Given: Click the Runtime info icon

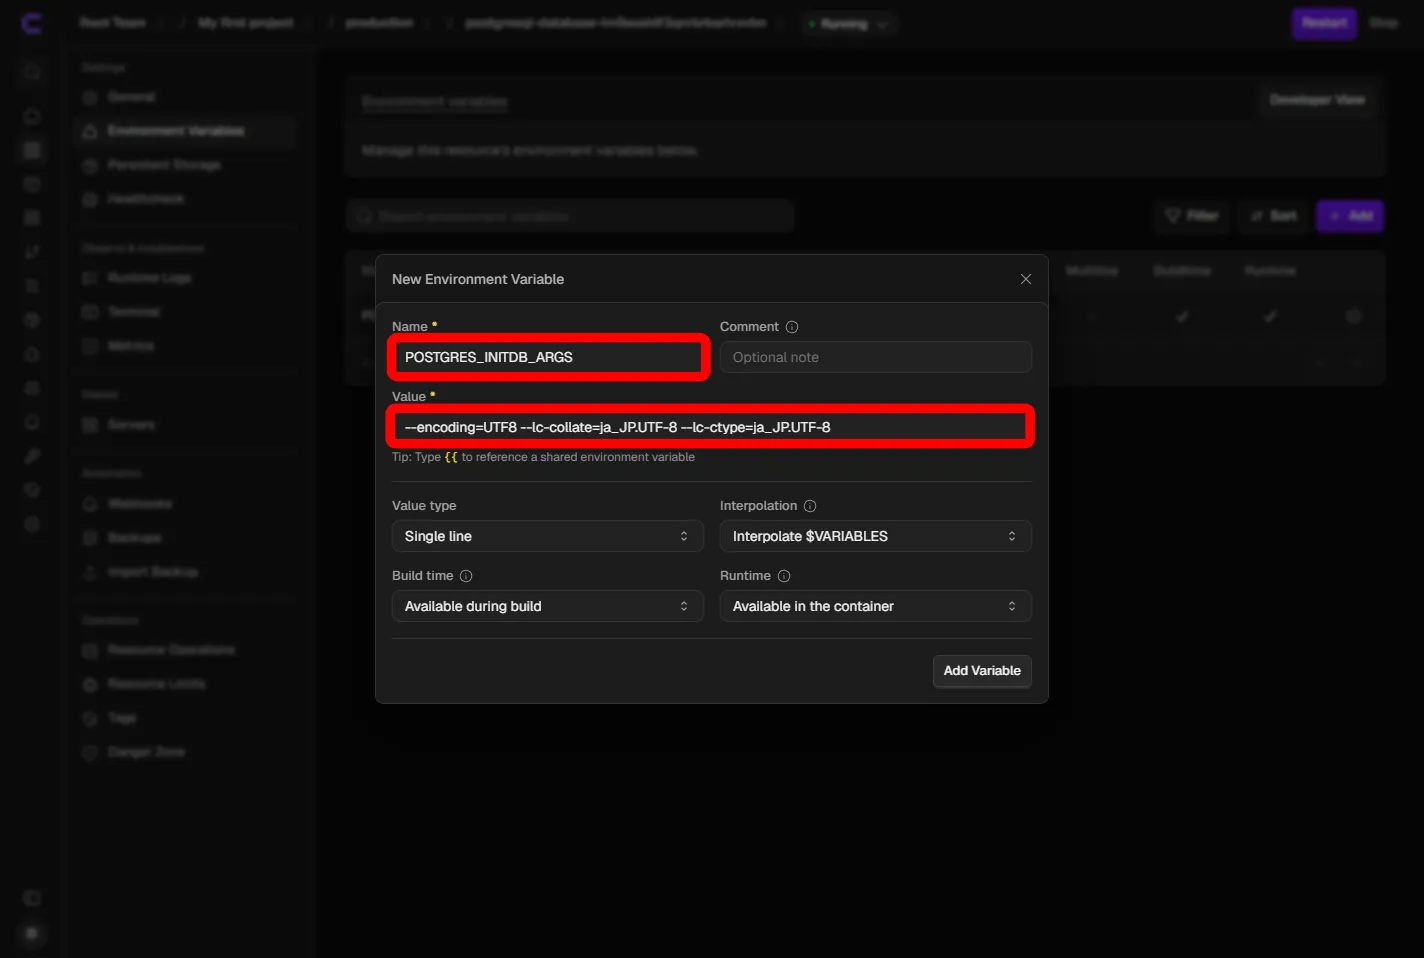Looking at the screenshot, I should (784, 576).
